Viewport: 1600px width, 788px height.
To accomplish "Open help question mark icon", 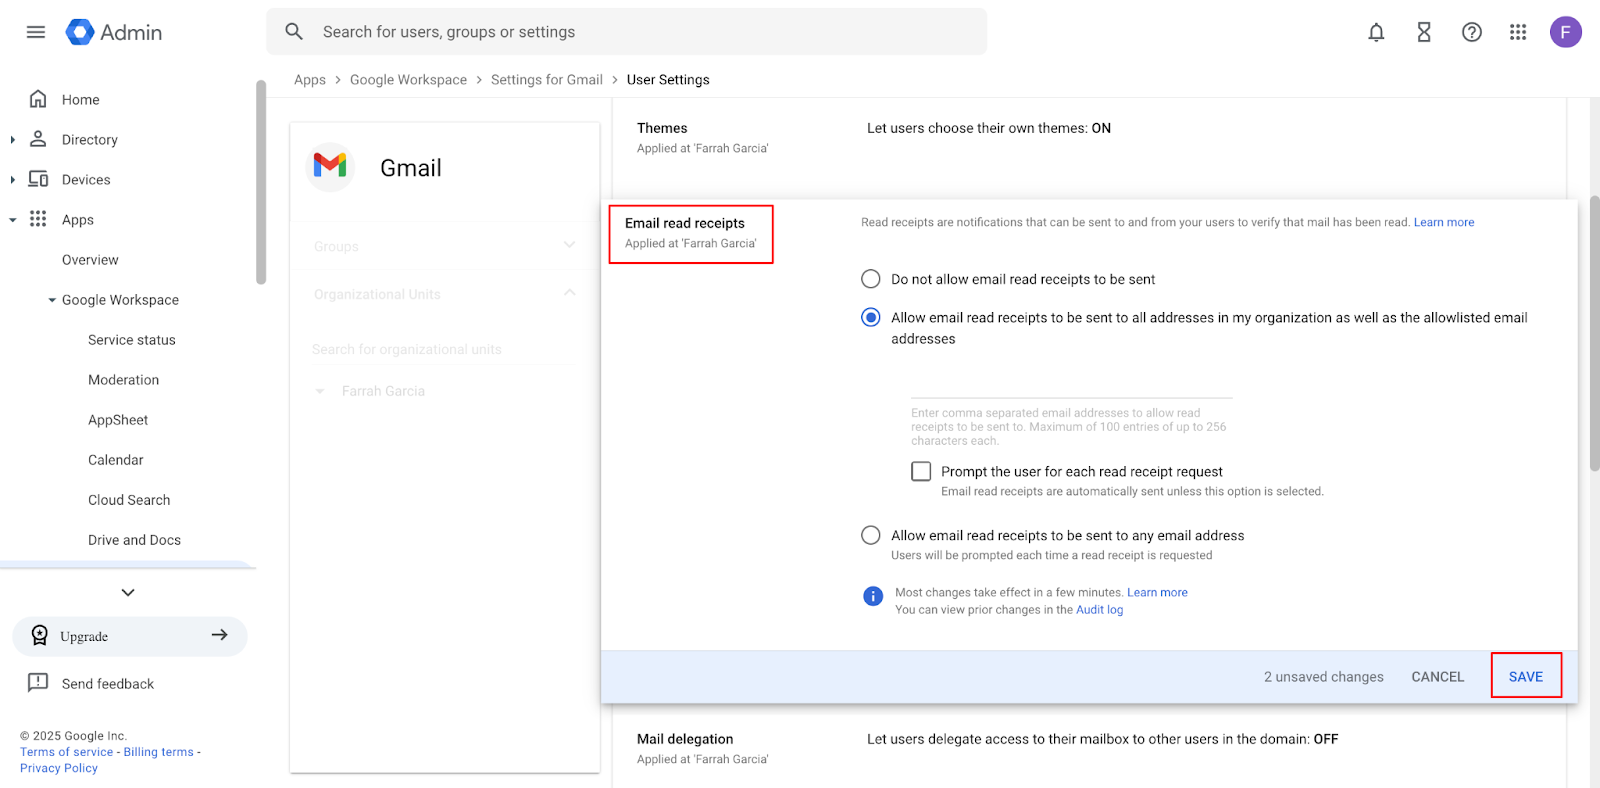I will tap(1472, 32).
